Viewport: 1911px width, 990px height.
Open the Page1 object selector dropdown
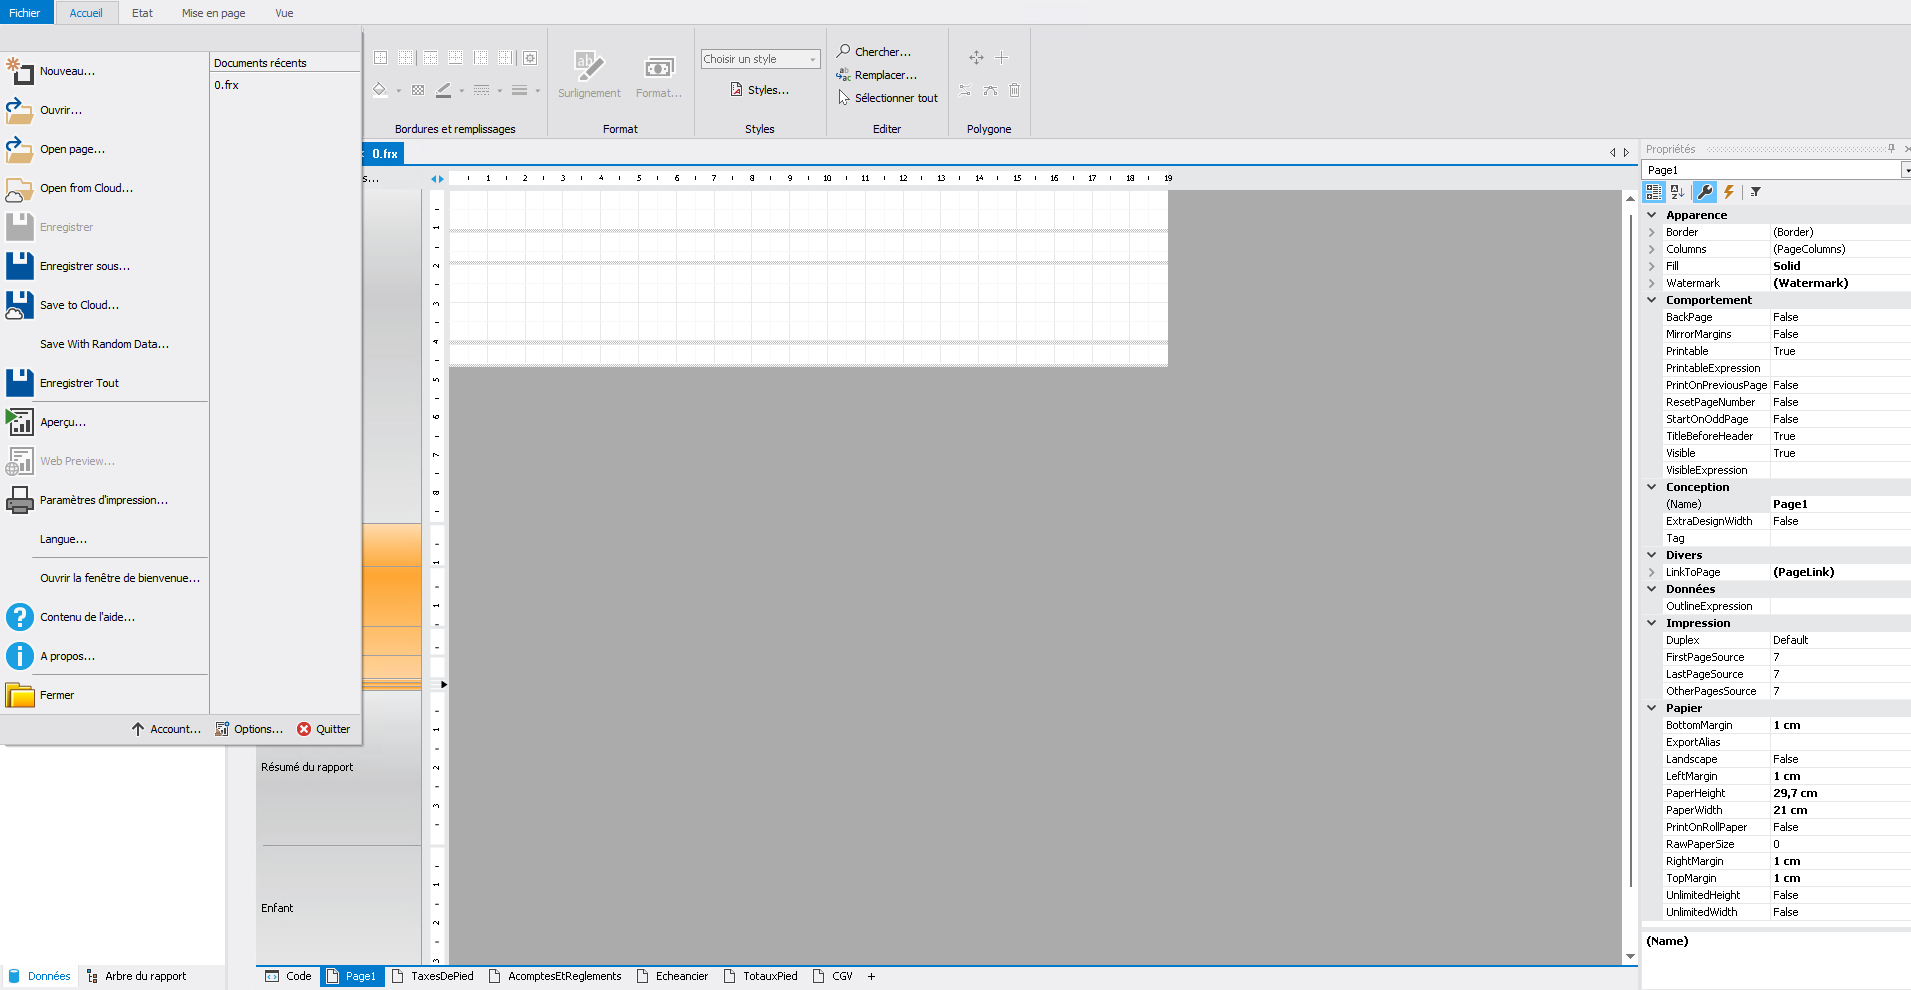coord(1905,170)
